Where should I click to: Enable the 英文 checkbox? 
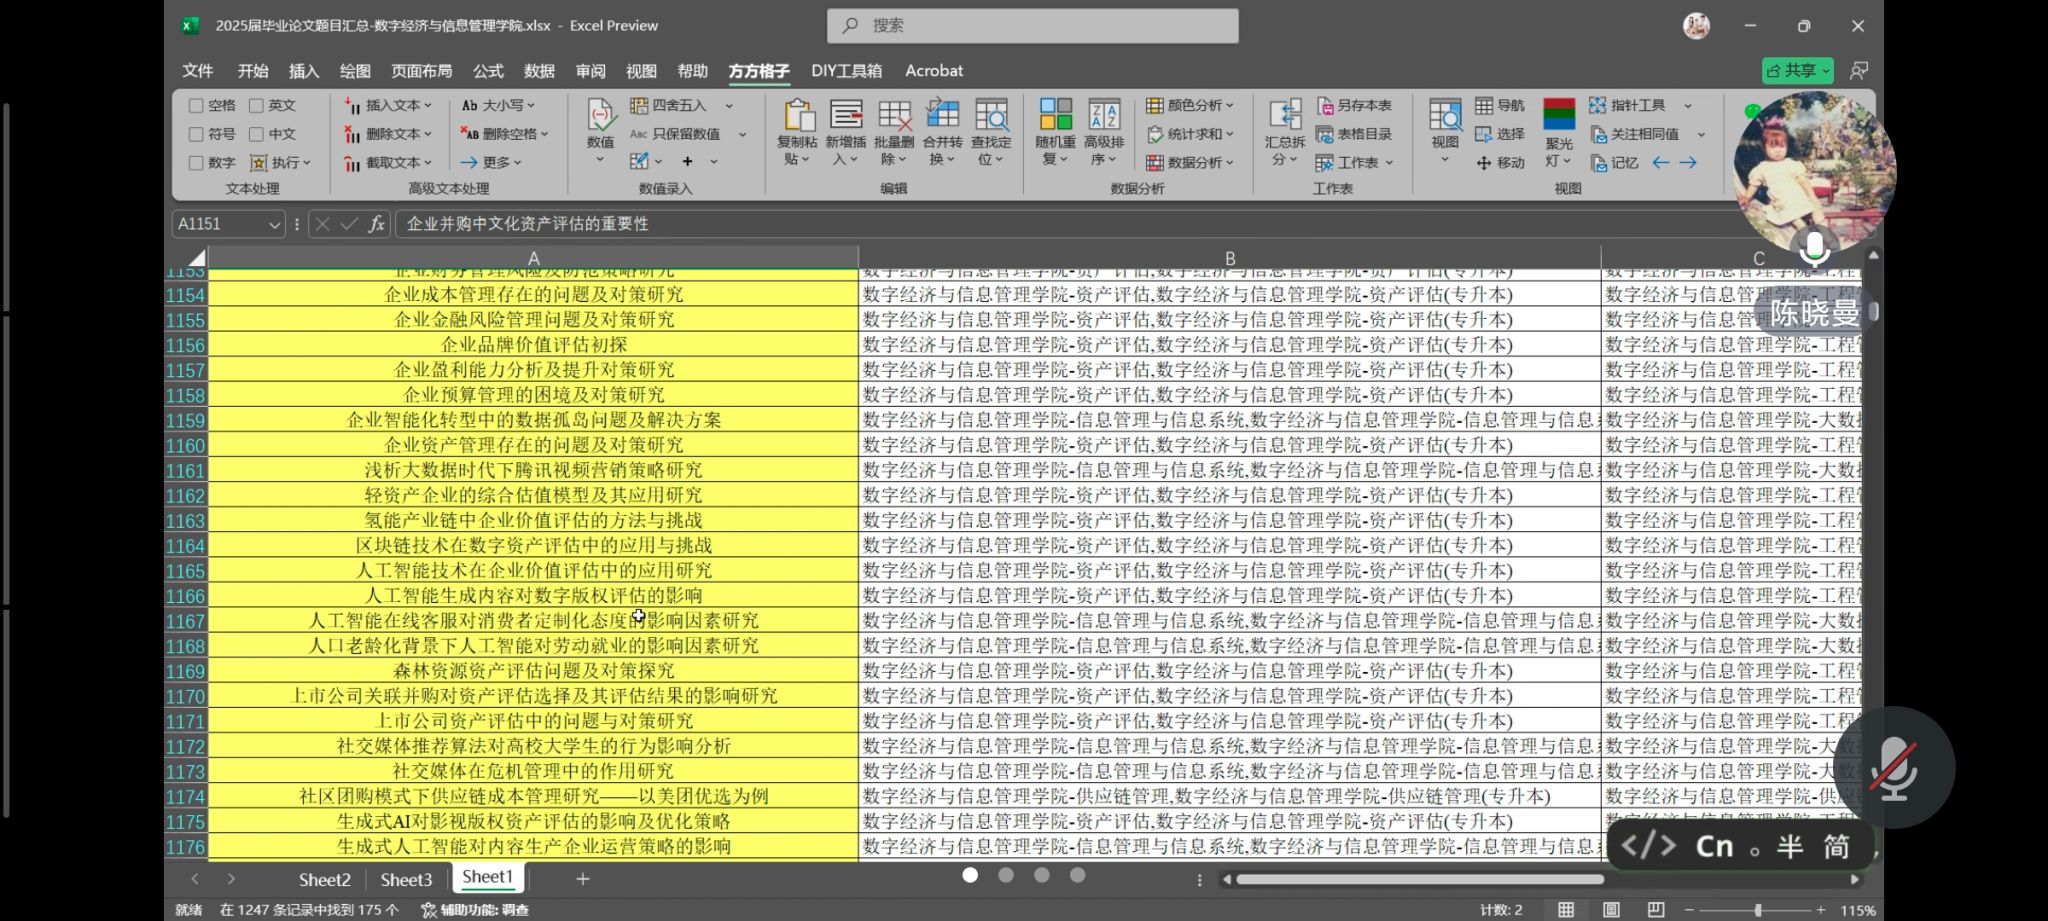coord(256,105)
